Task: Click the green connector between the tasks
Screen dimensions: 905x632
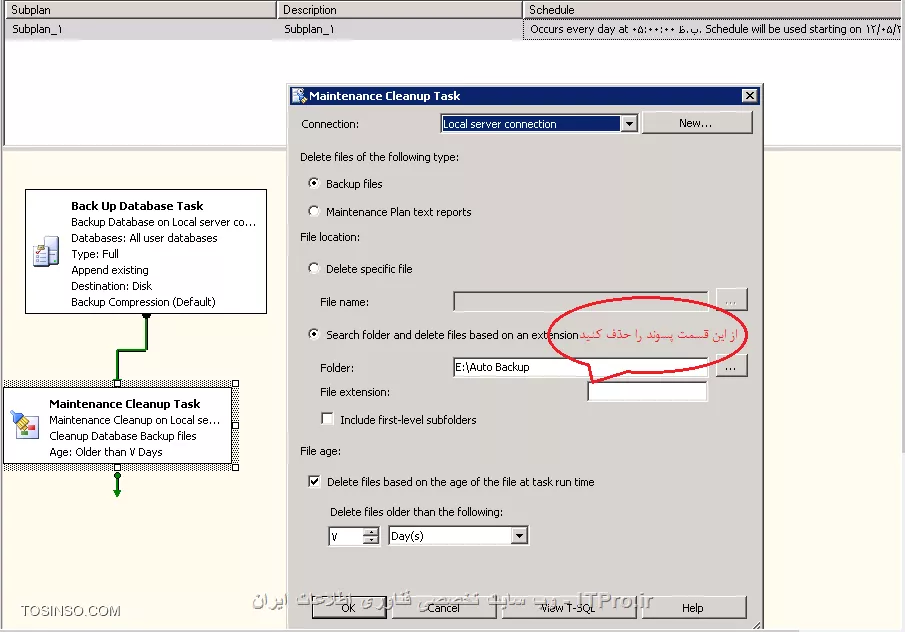Action: (x=132, y=349)
